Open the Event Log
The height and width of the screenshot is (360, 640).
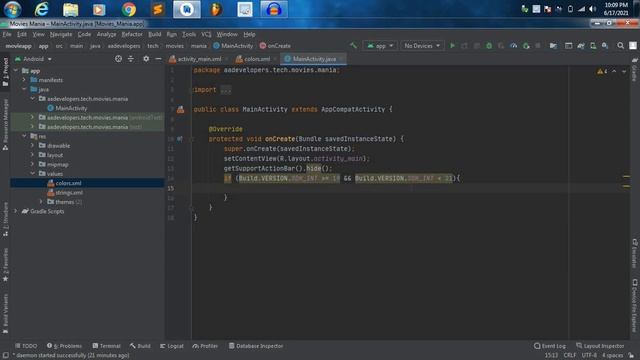click(550, 346)
